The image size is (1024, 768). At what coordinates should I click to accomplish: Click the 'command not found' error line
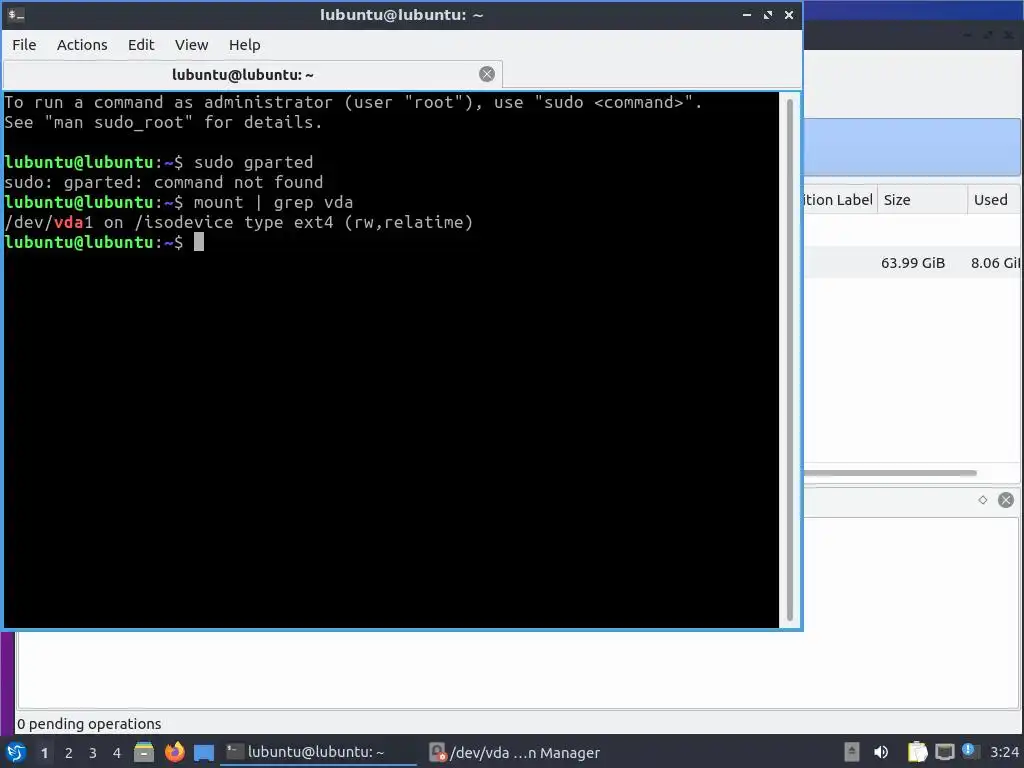point(163,182)
